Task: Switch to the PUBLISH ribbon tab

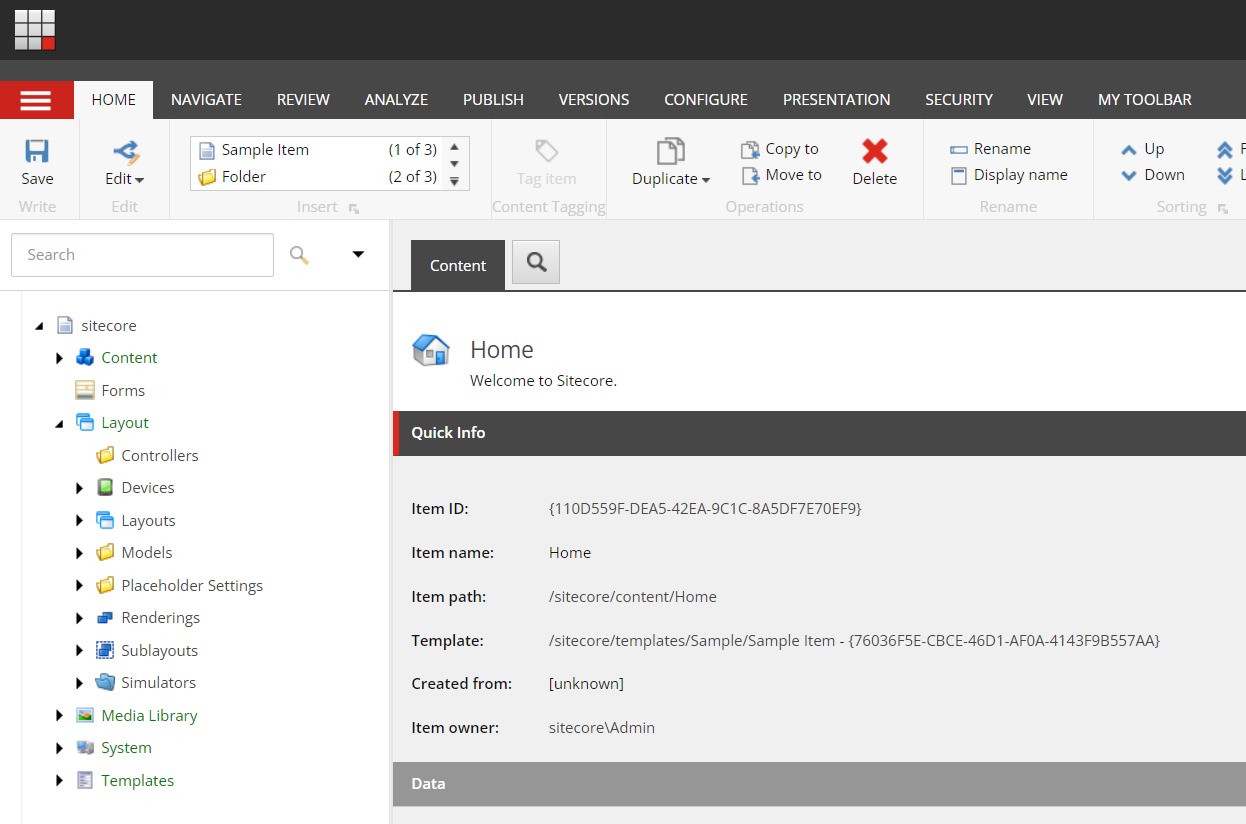Action: 493,100
